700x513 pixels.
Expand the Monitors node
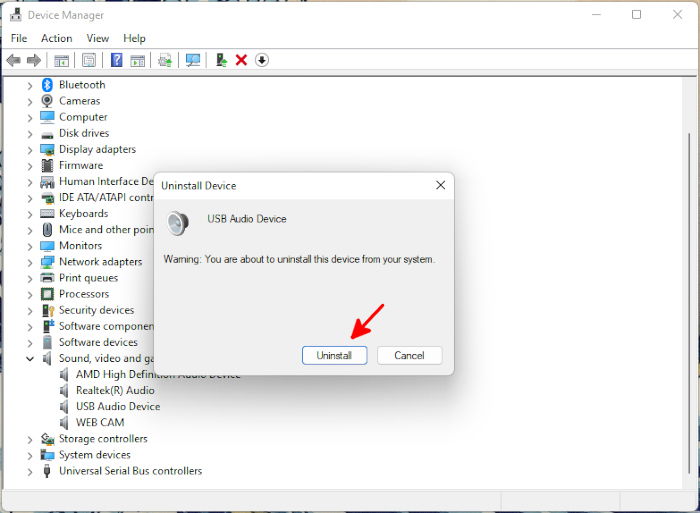[x=30, y=246]
